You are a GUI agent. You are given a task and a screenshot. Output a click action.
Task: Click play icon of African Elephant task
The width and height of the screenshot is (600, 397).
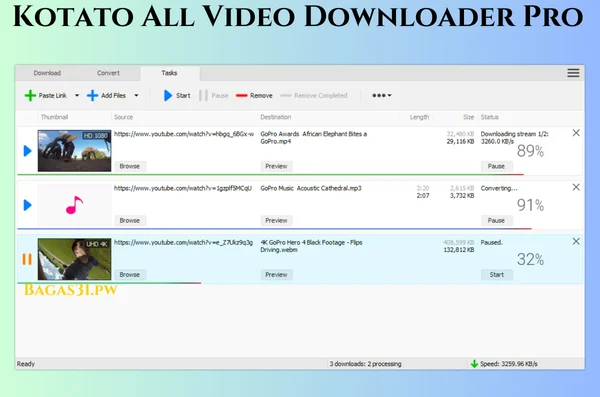pos(27,151)
